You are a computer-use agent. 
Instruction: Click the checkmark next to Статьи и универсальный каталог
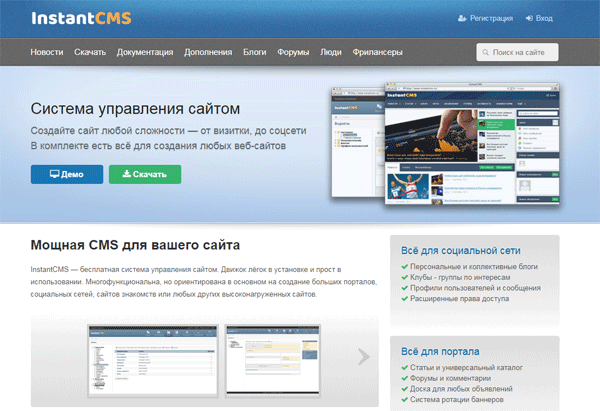click(404, 367)
